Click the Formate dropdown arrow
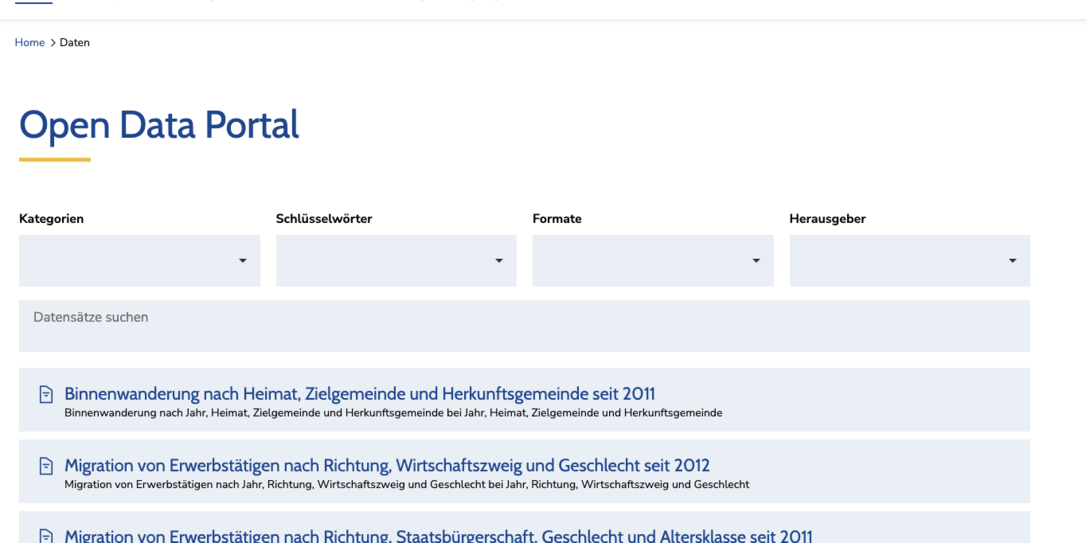The width and height of the screenshot is (1086, 543). click(756, 261)
